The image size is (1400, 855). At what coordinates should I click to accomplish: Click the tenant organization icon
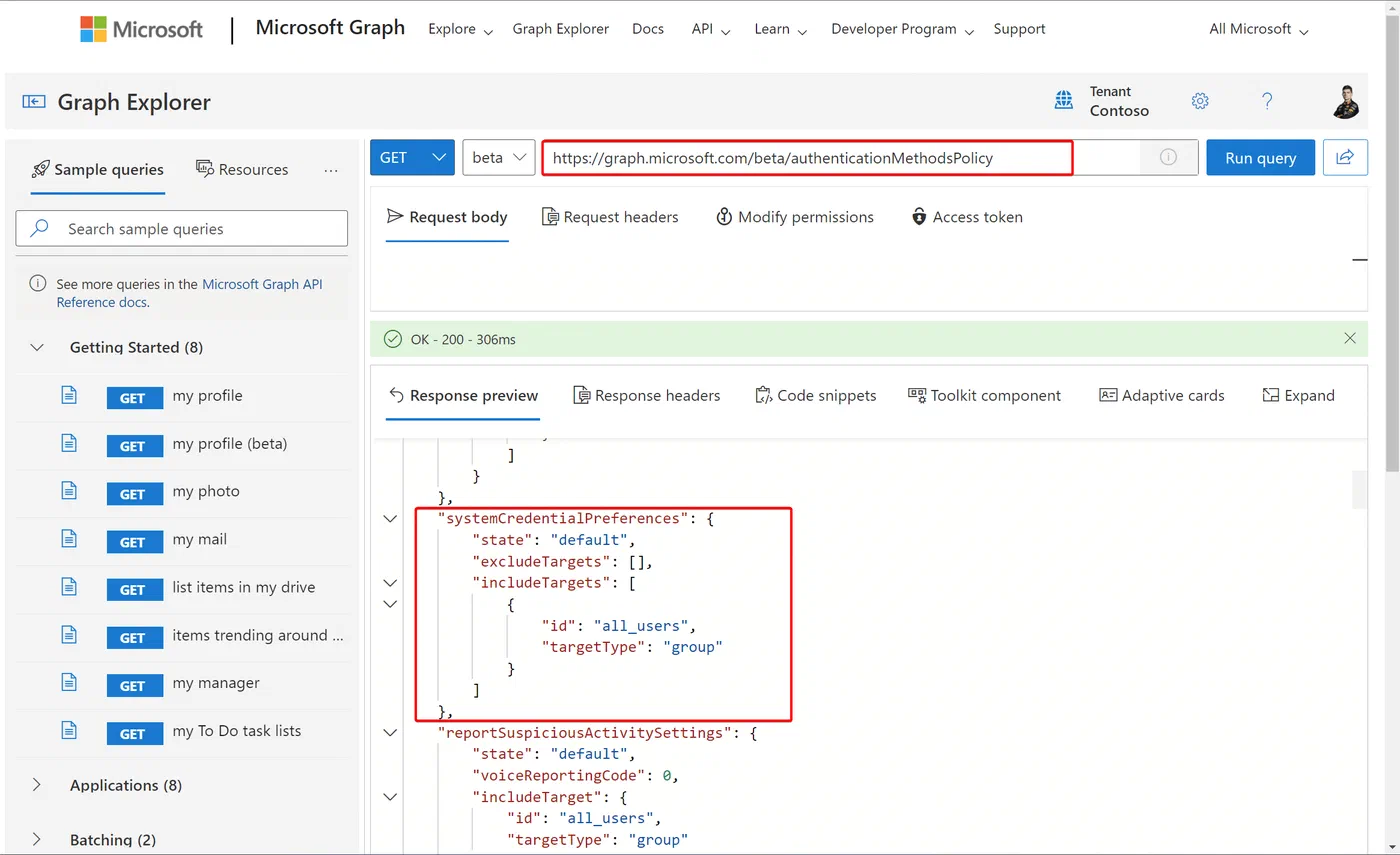[x=1064, y=101]
